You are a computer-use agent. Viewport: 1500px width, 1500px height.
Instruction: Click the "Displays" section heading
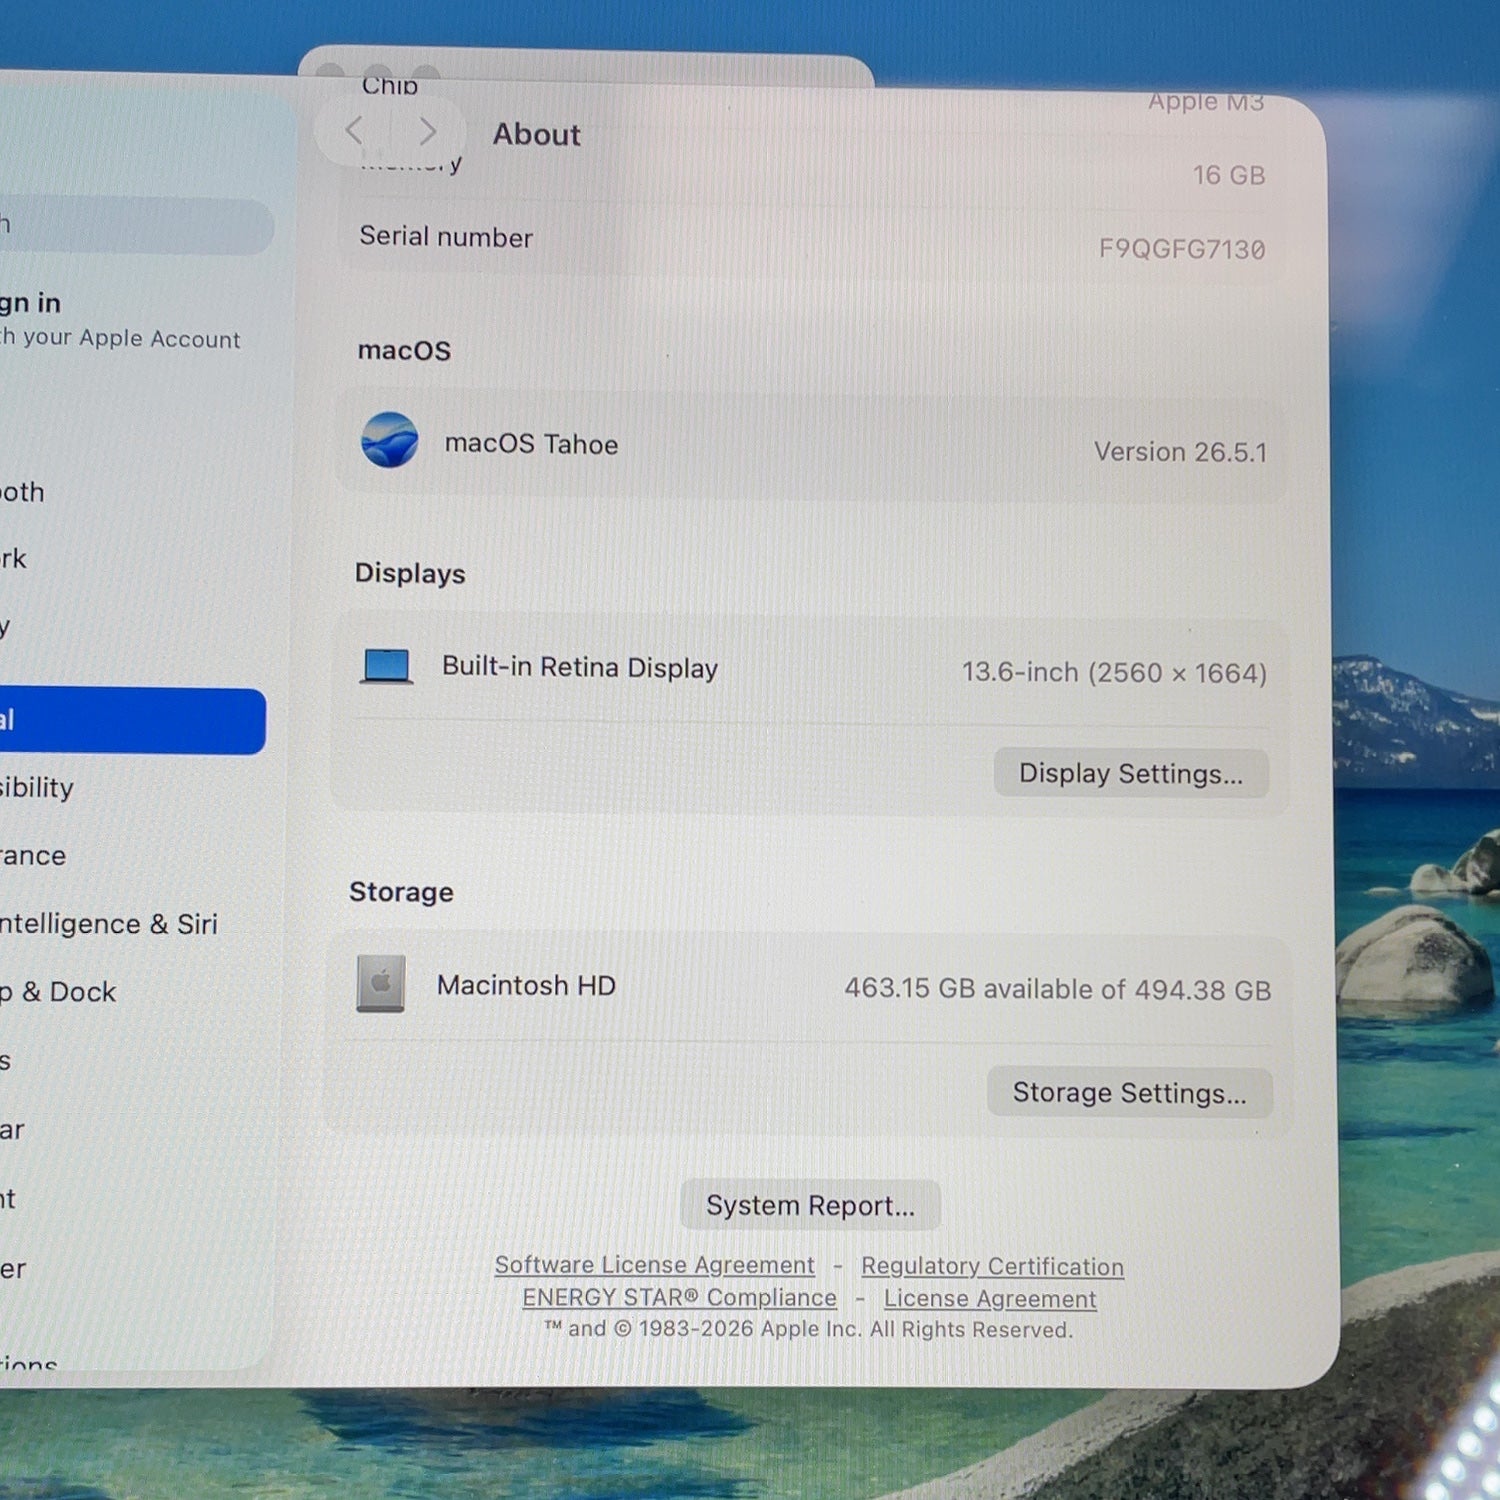pyautogui.click(x=410, y=573)
